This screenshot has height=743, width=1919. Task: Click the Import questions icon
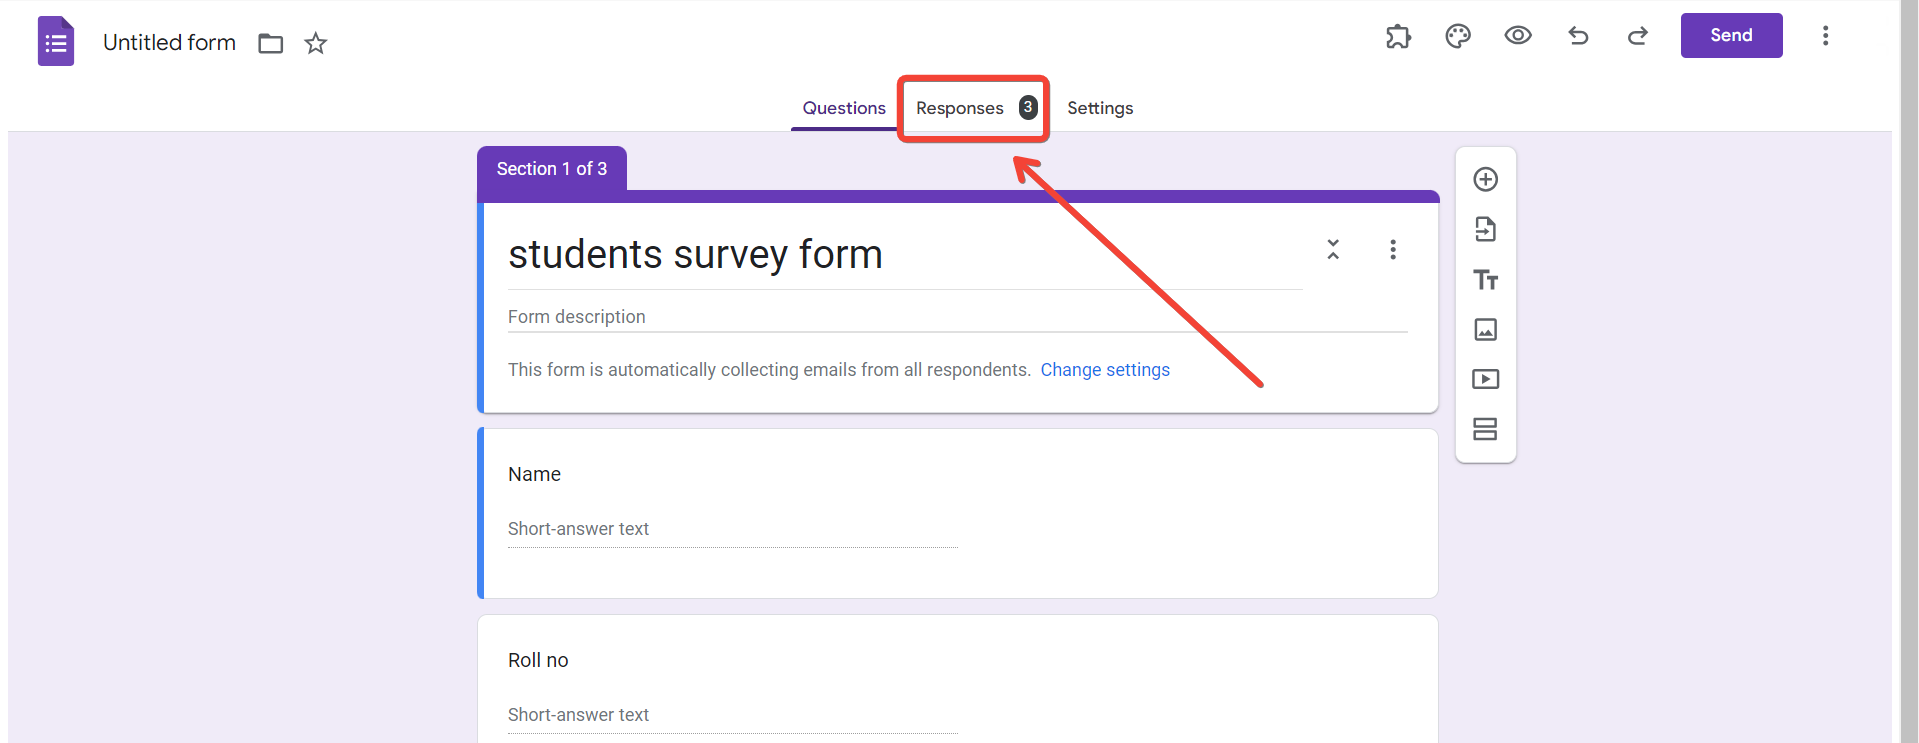coord(1485,229)
